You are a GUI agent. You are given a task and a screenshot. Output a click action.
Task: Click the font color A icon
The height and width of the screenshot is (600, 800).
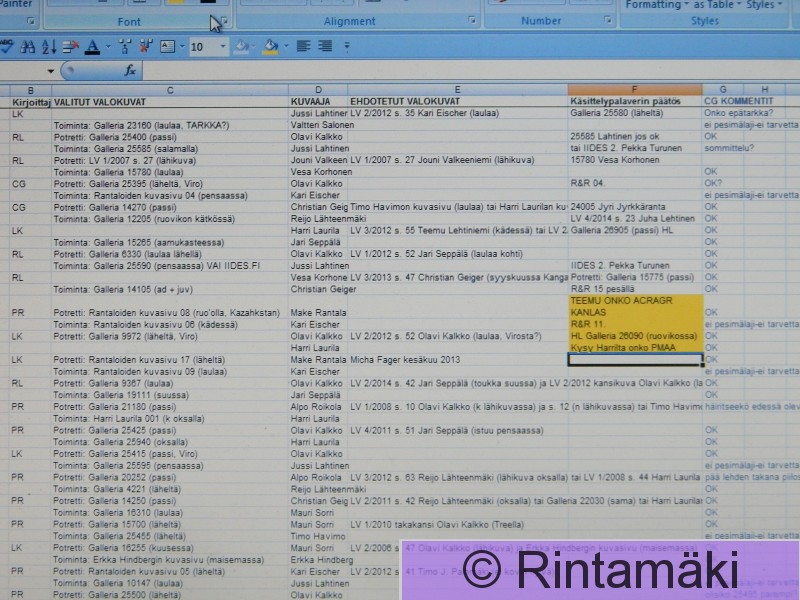92,47
